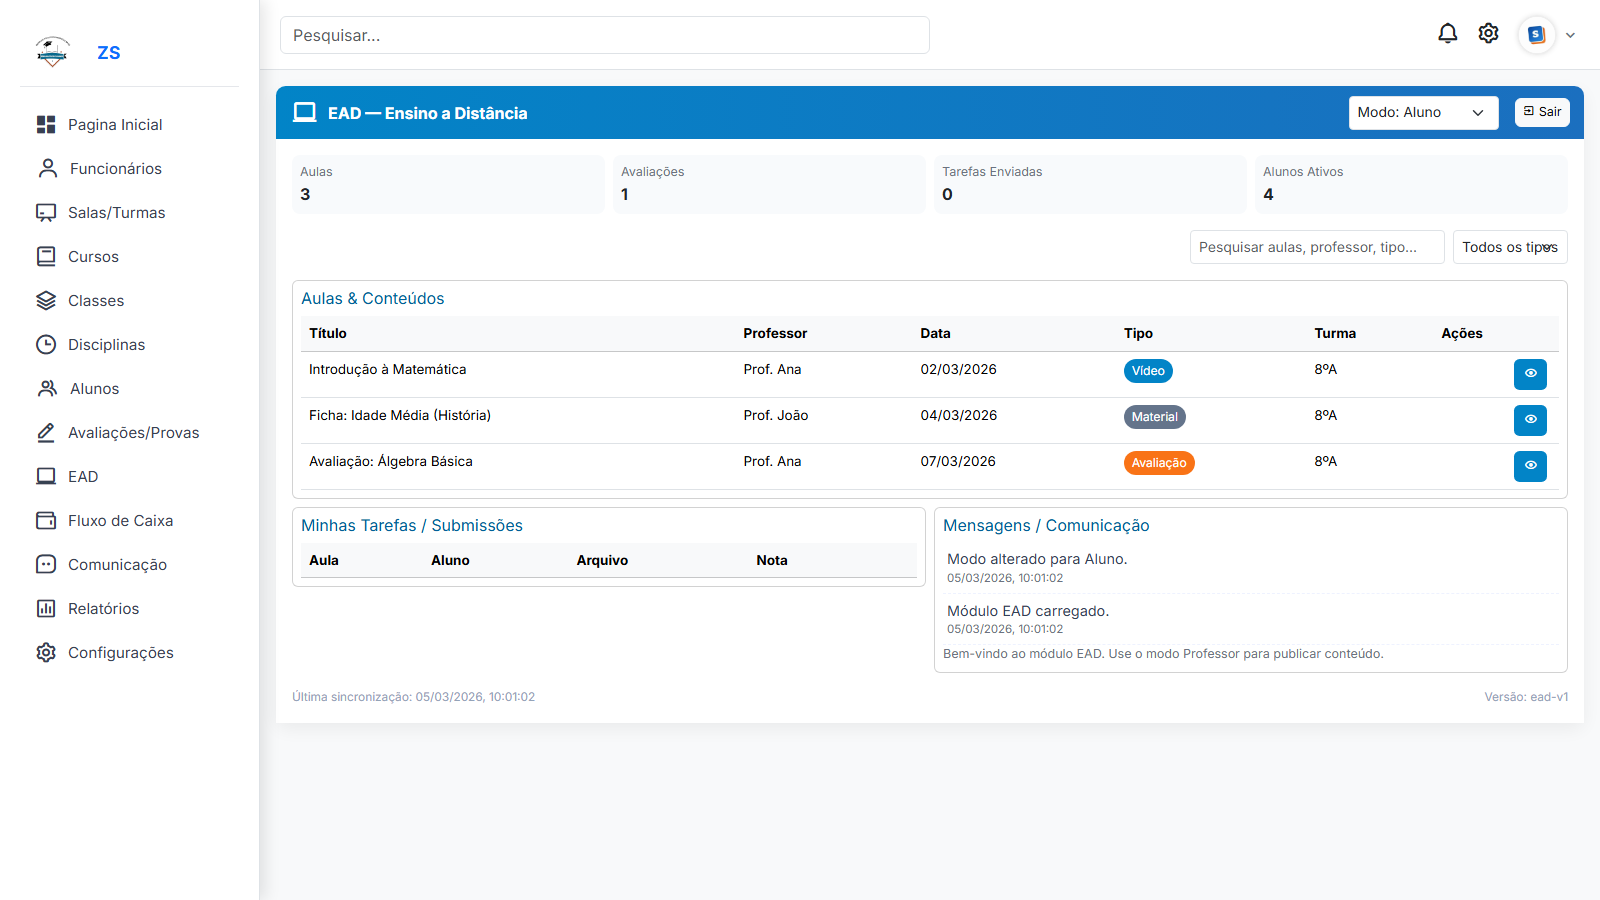View Ficha: Idade Média eye button
Viewport: 1600px width, 900px height.
coord(1530,420)
